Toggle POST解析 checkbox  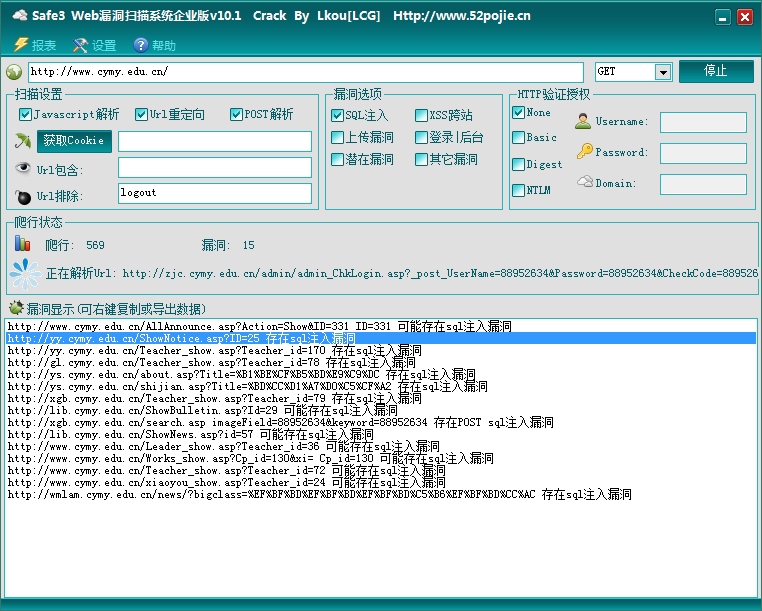[x=236, y=115]
